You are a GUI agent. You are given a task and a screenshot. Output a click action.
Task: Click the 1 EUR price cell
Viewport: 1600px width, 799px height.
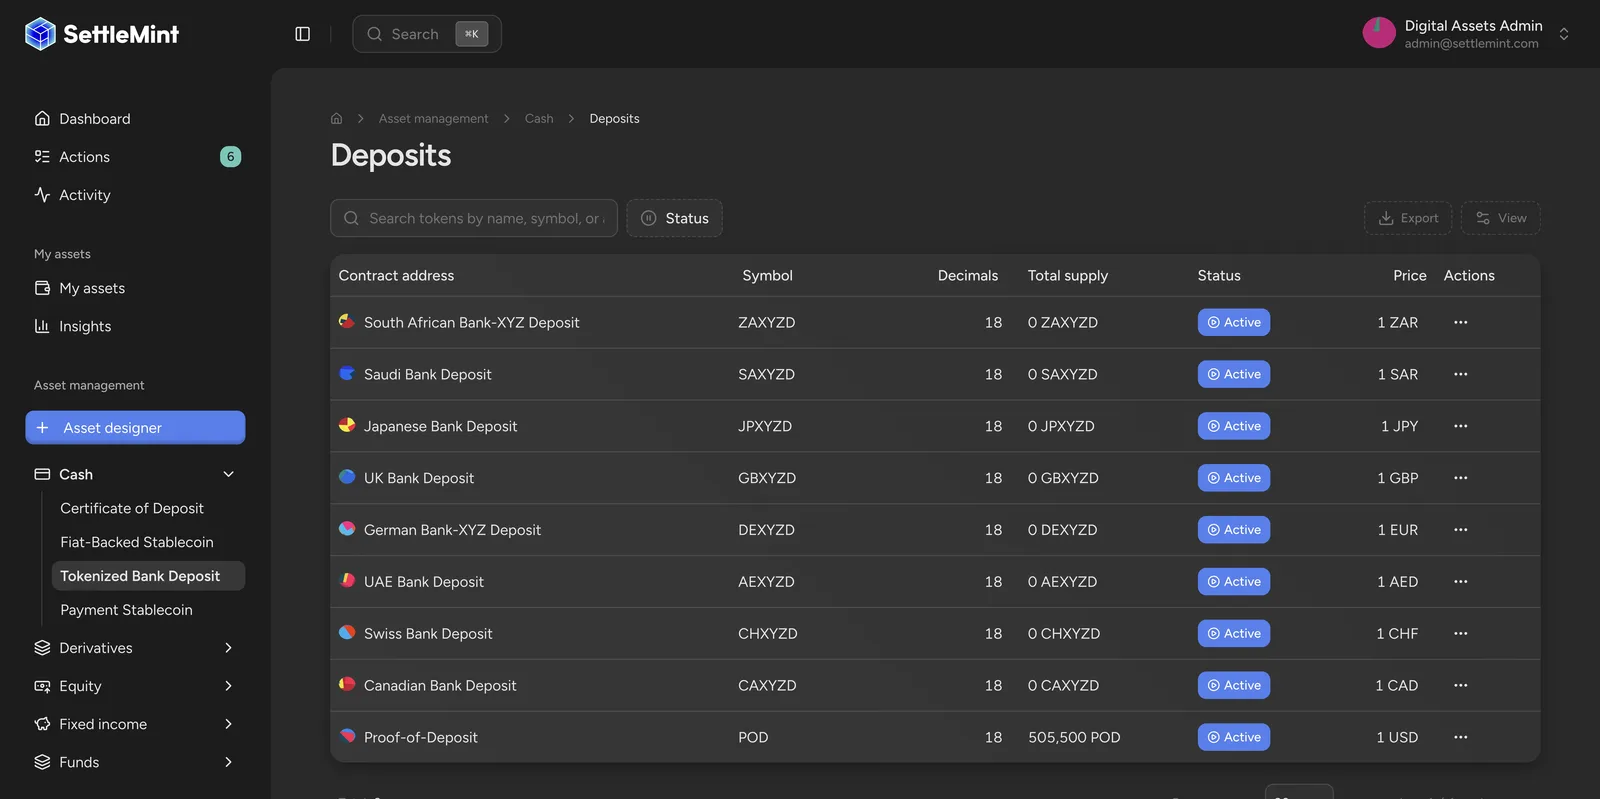(x=1397, y=530)
